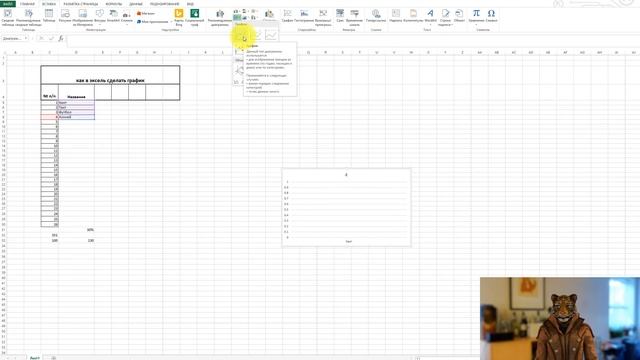Insert a Таблица from the ribbon
This screenshot has width=640, height=360.
pyautogui.click(x=49, y=16)
